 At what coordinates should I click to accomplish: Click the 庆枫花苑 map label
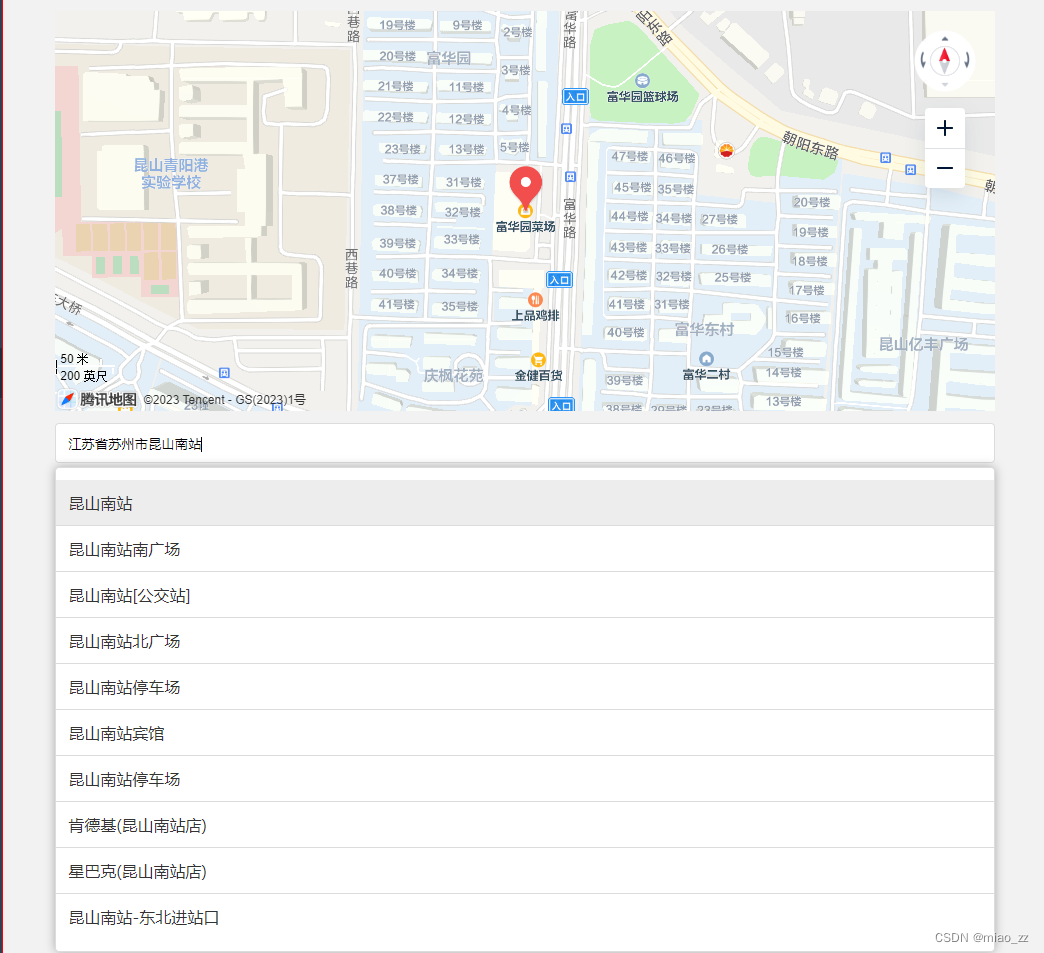453,376
